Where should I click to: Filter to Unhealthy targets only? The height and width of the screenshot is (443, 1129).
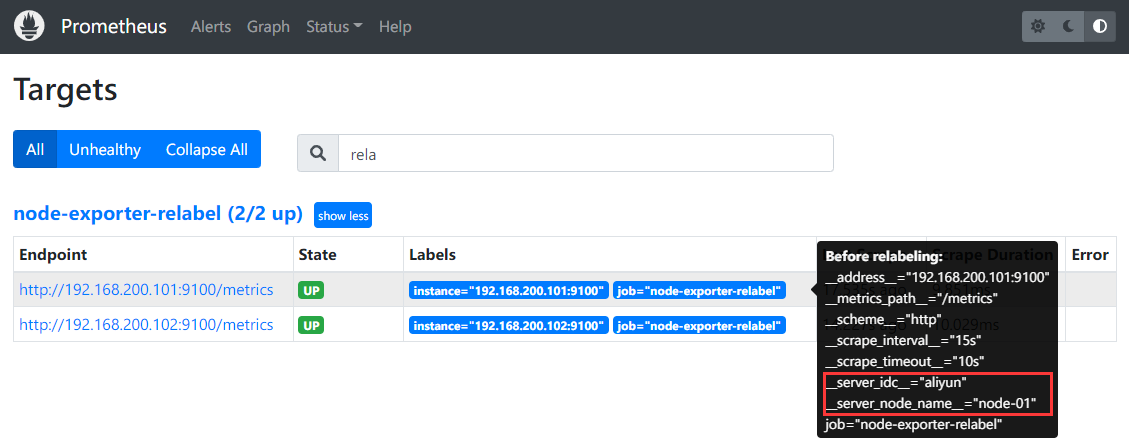105,149
